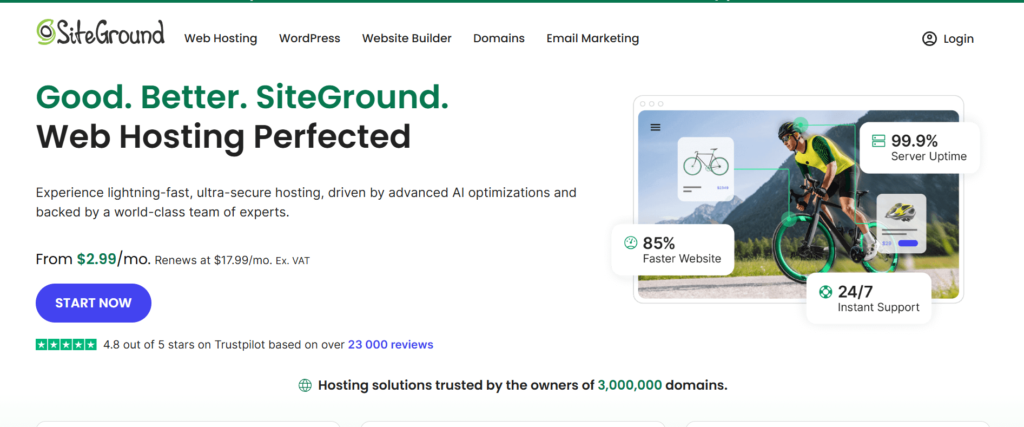Click the 'Experience lightning-fast' description paragraph

point(306,202)
